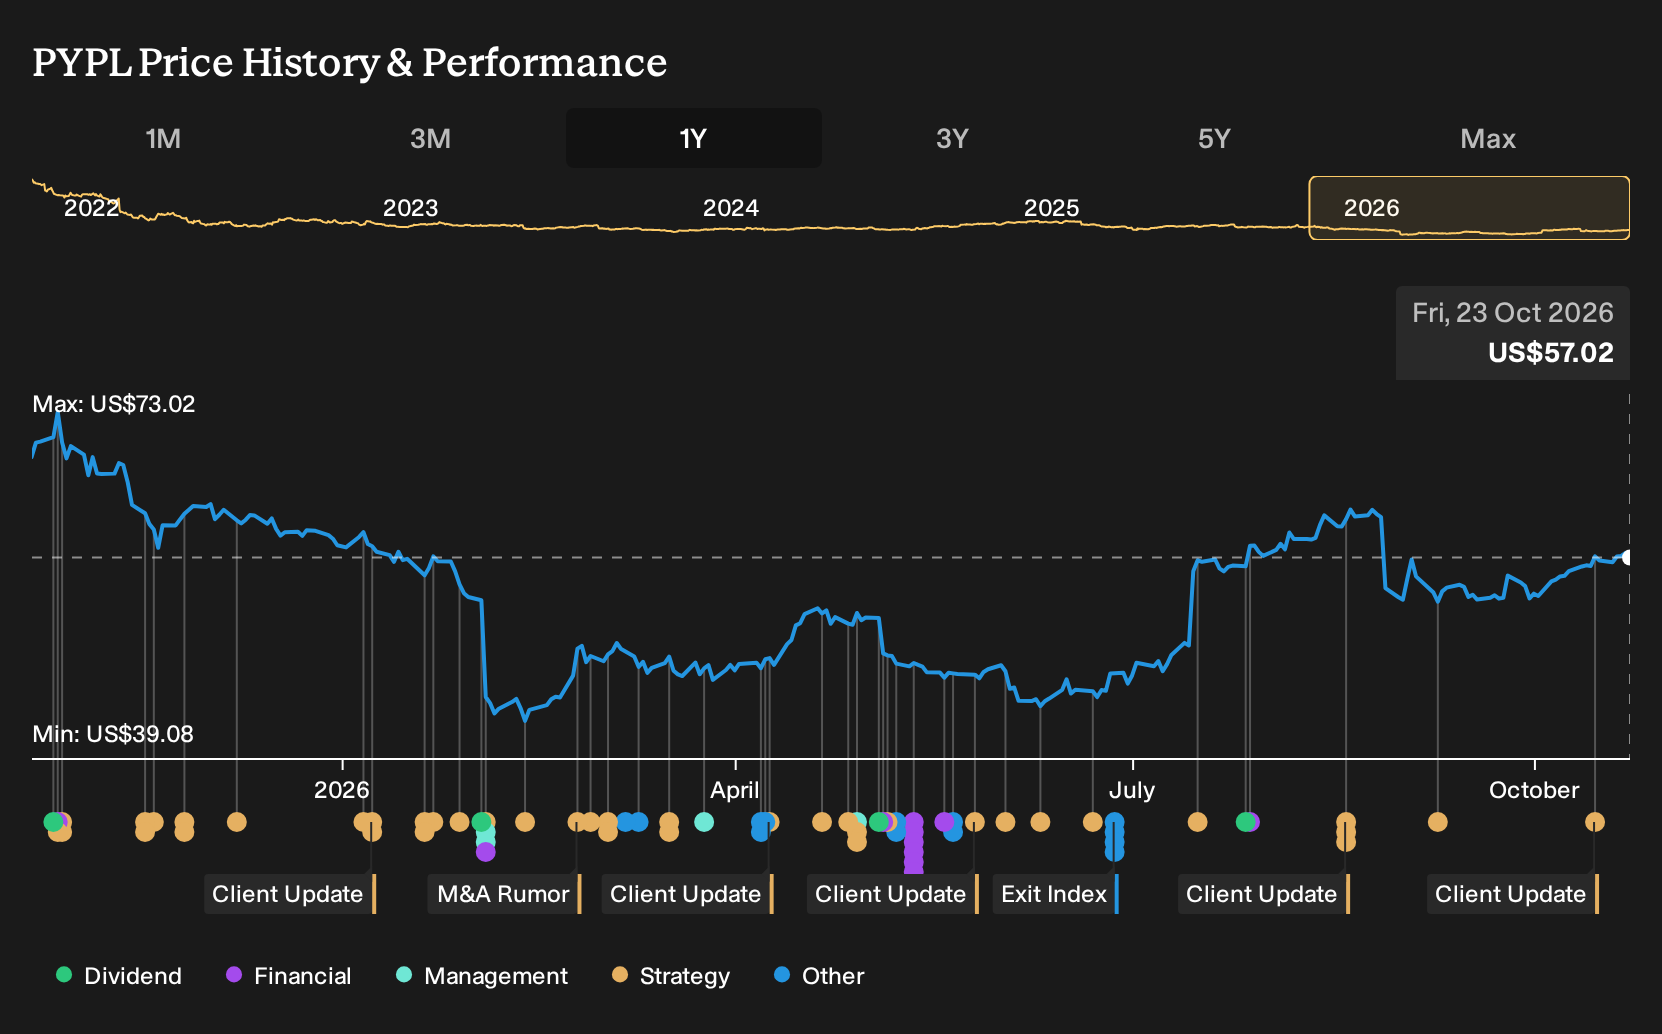Click the green dividend dot right of July
Screen dimensions: 1662x1034
[x=1245, y=822]
